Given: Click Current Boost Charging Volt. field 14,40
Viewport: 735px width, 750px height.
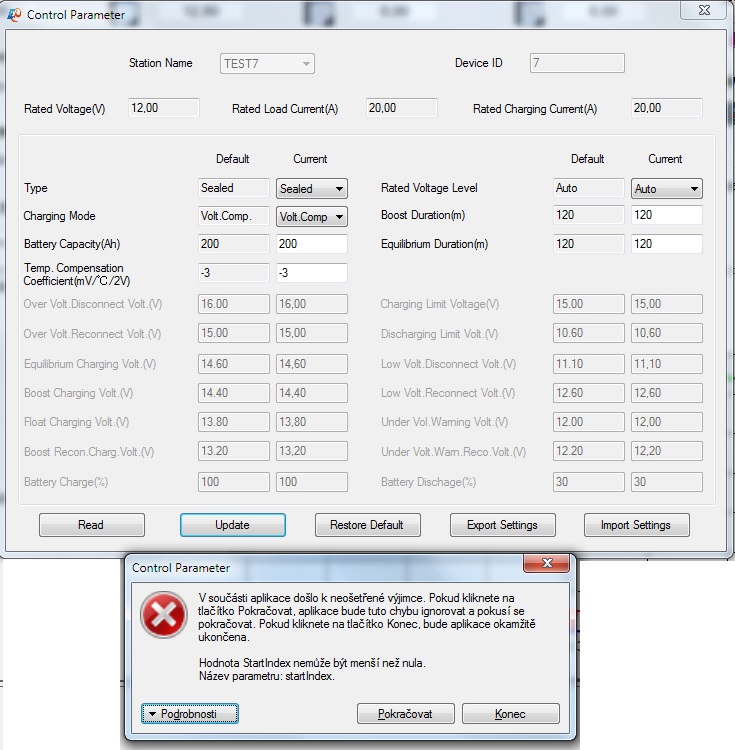Looking at the screenshot, I should (312, 393).
